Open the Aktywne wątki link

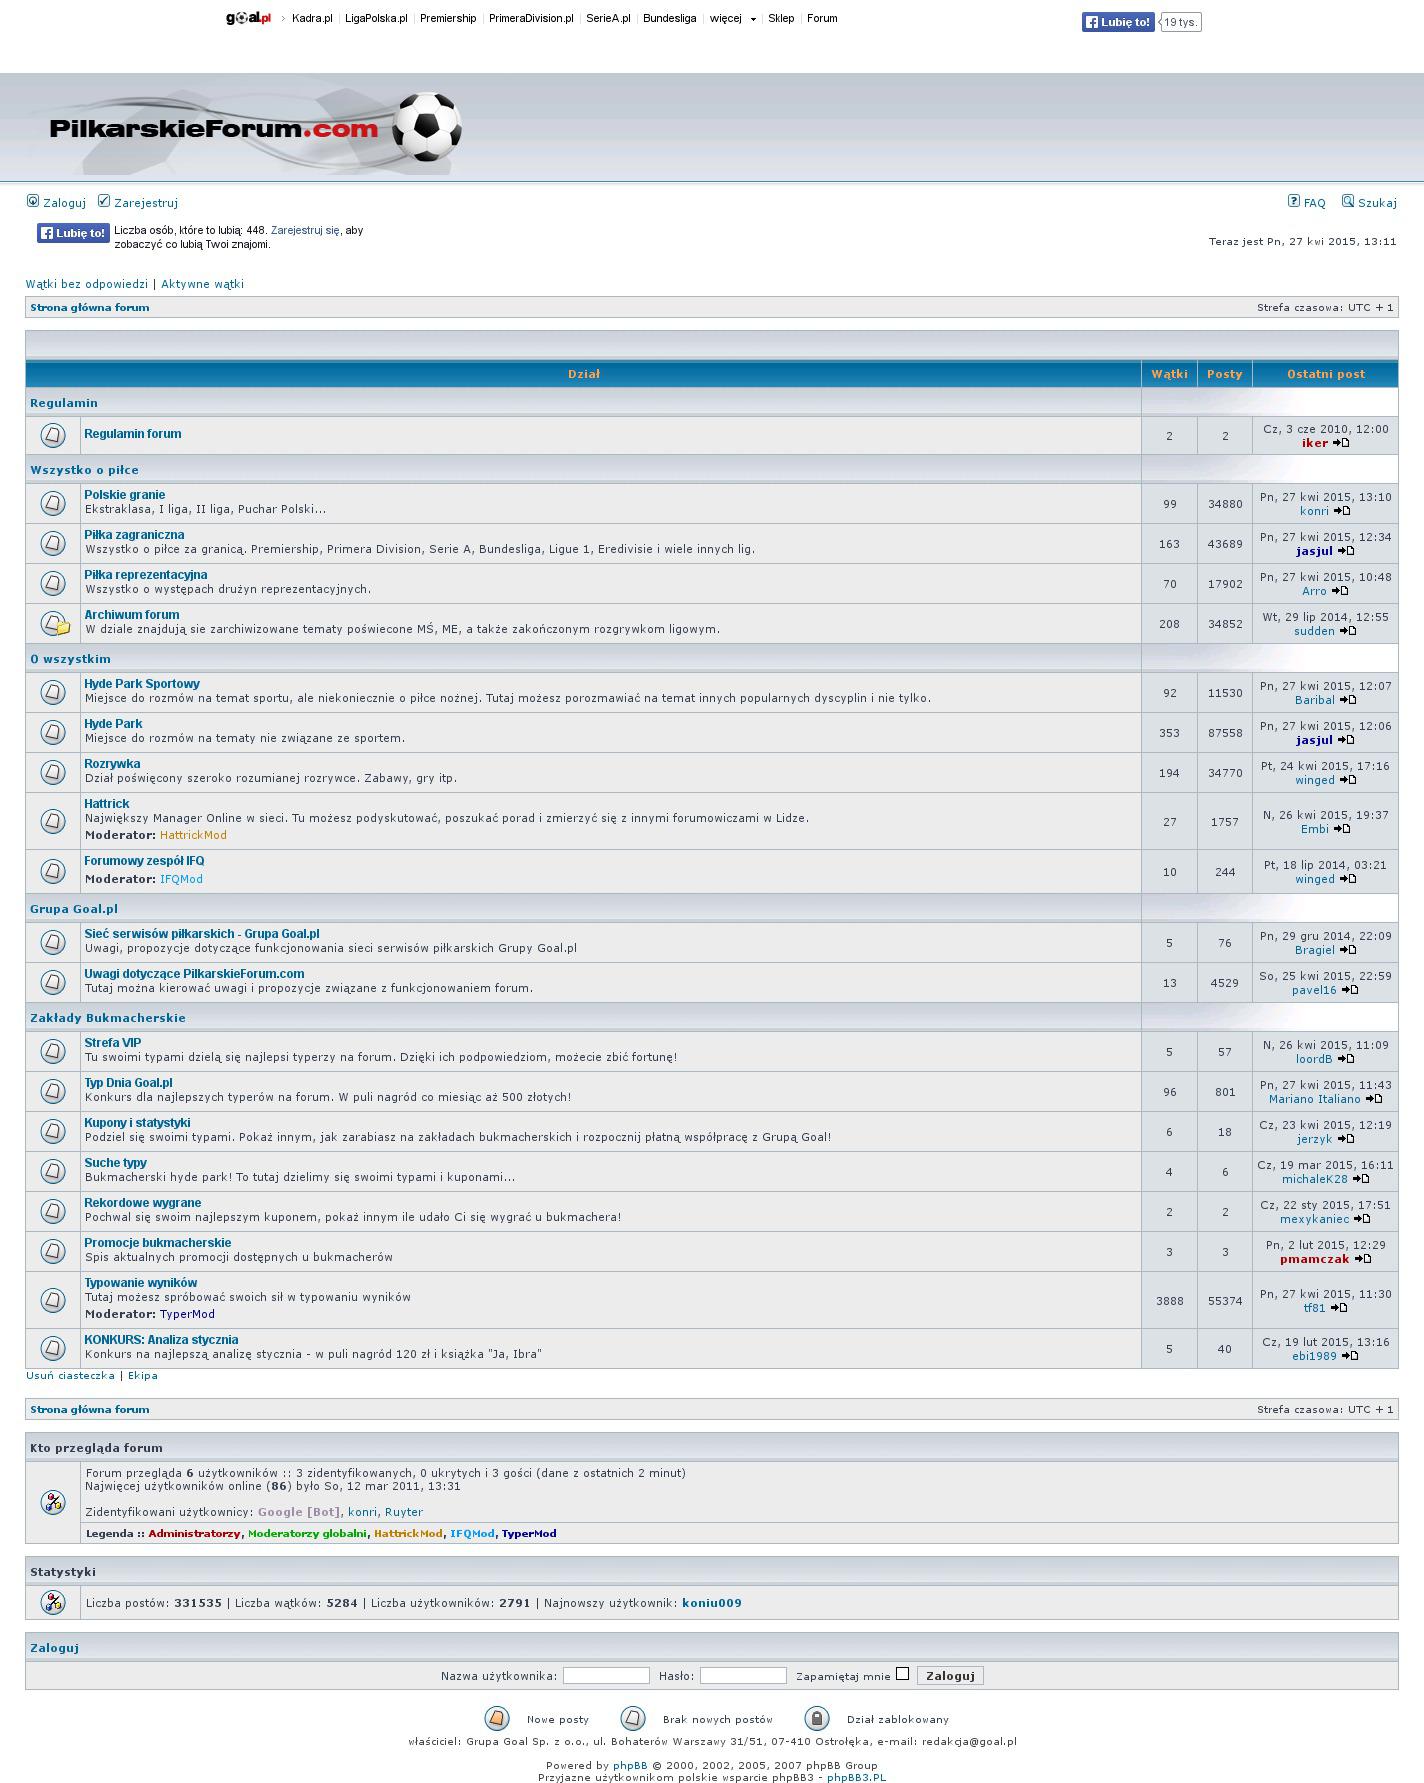[202, 284]
